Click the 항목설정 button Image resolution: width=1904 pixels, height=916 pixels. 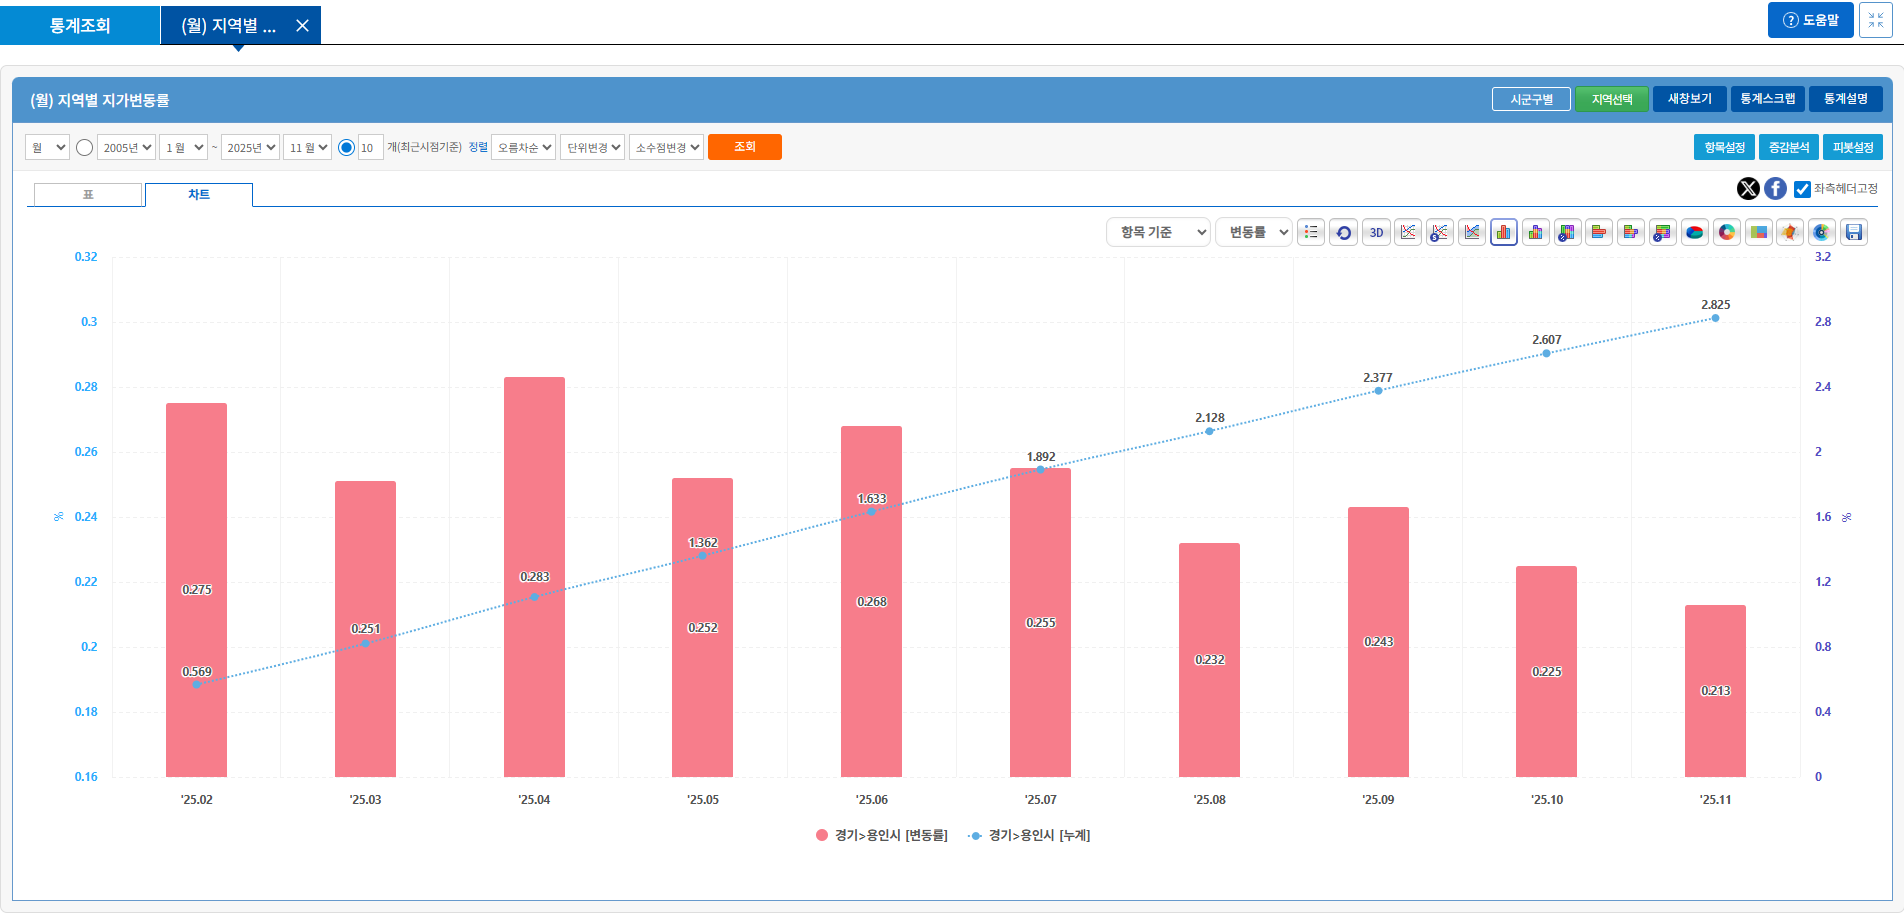(x=1724, y=147)
